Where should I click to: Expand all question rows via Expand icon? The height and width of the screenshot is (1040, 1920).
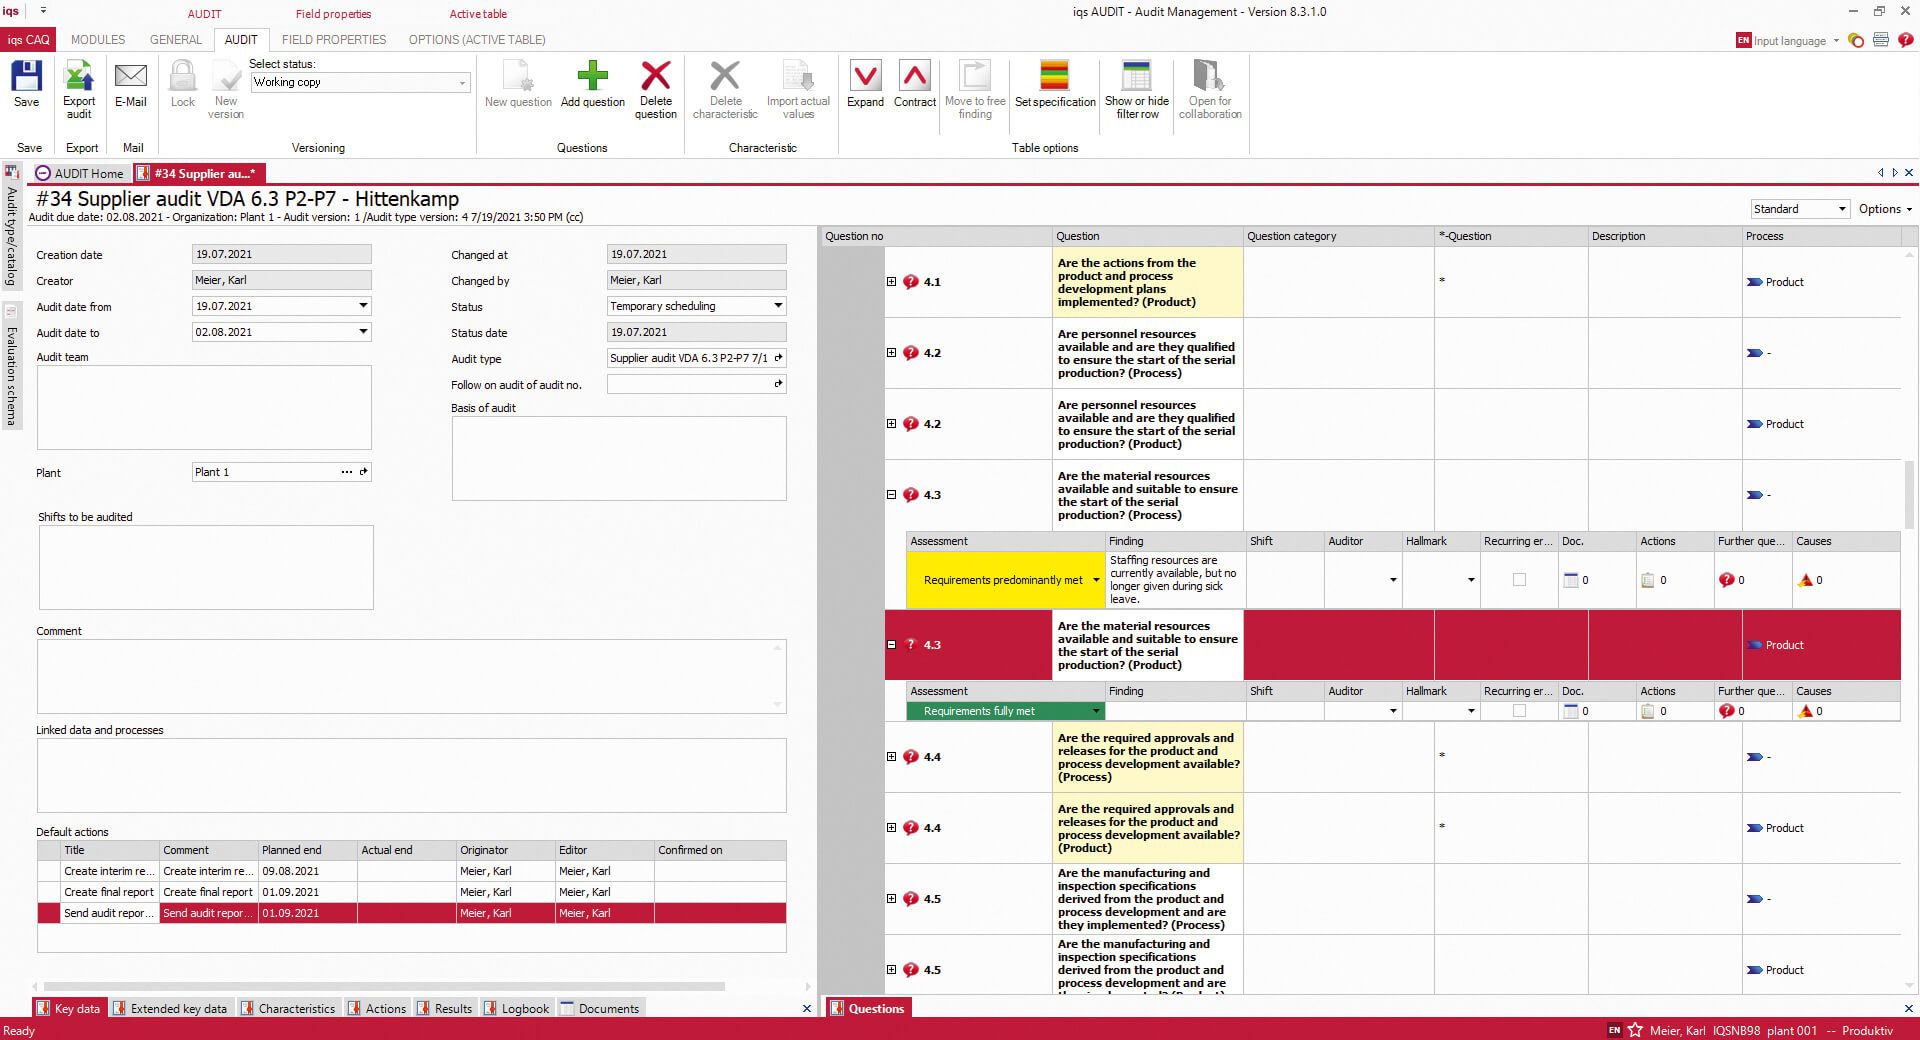[x=865, y=85]
